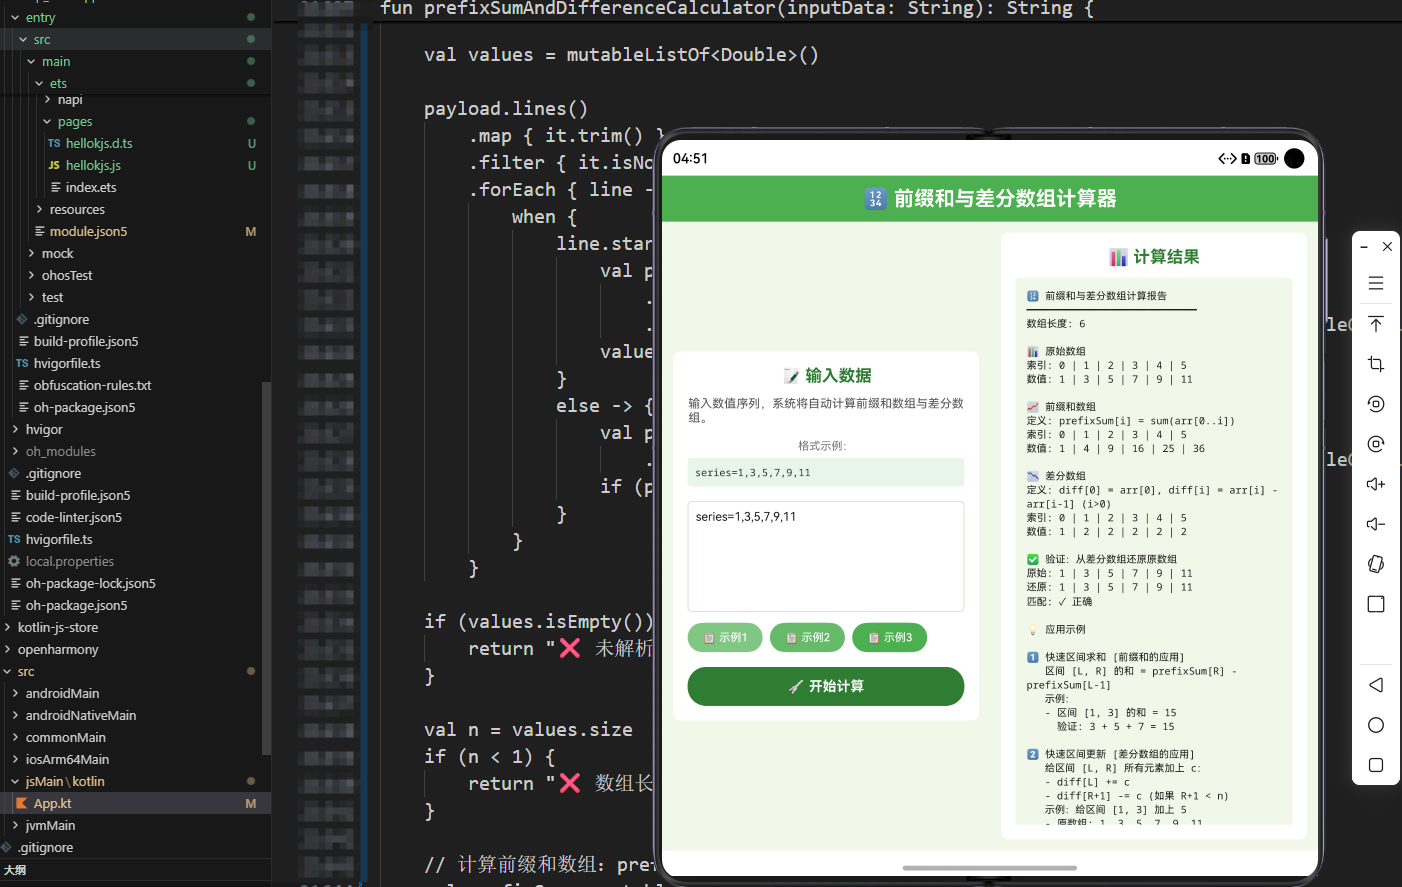The height and width of the screenshot is (887, 1402).
Task: Click the format example series=1,3,5,7,9,11 box
Action: (826, 472)
